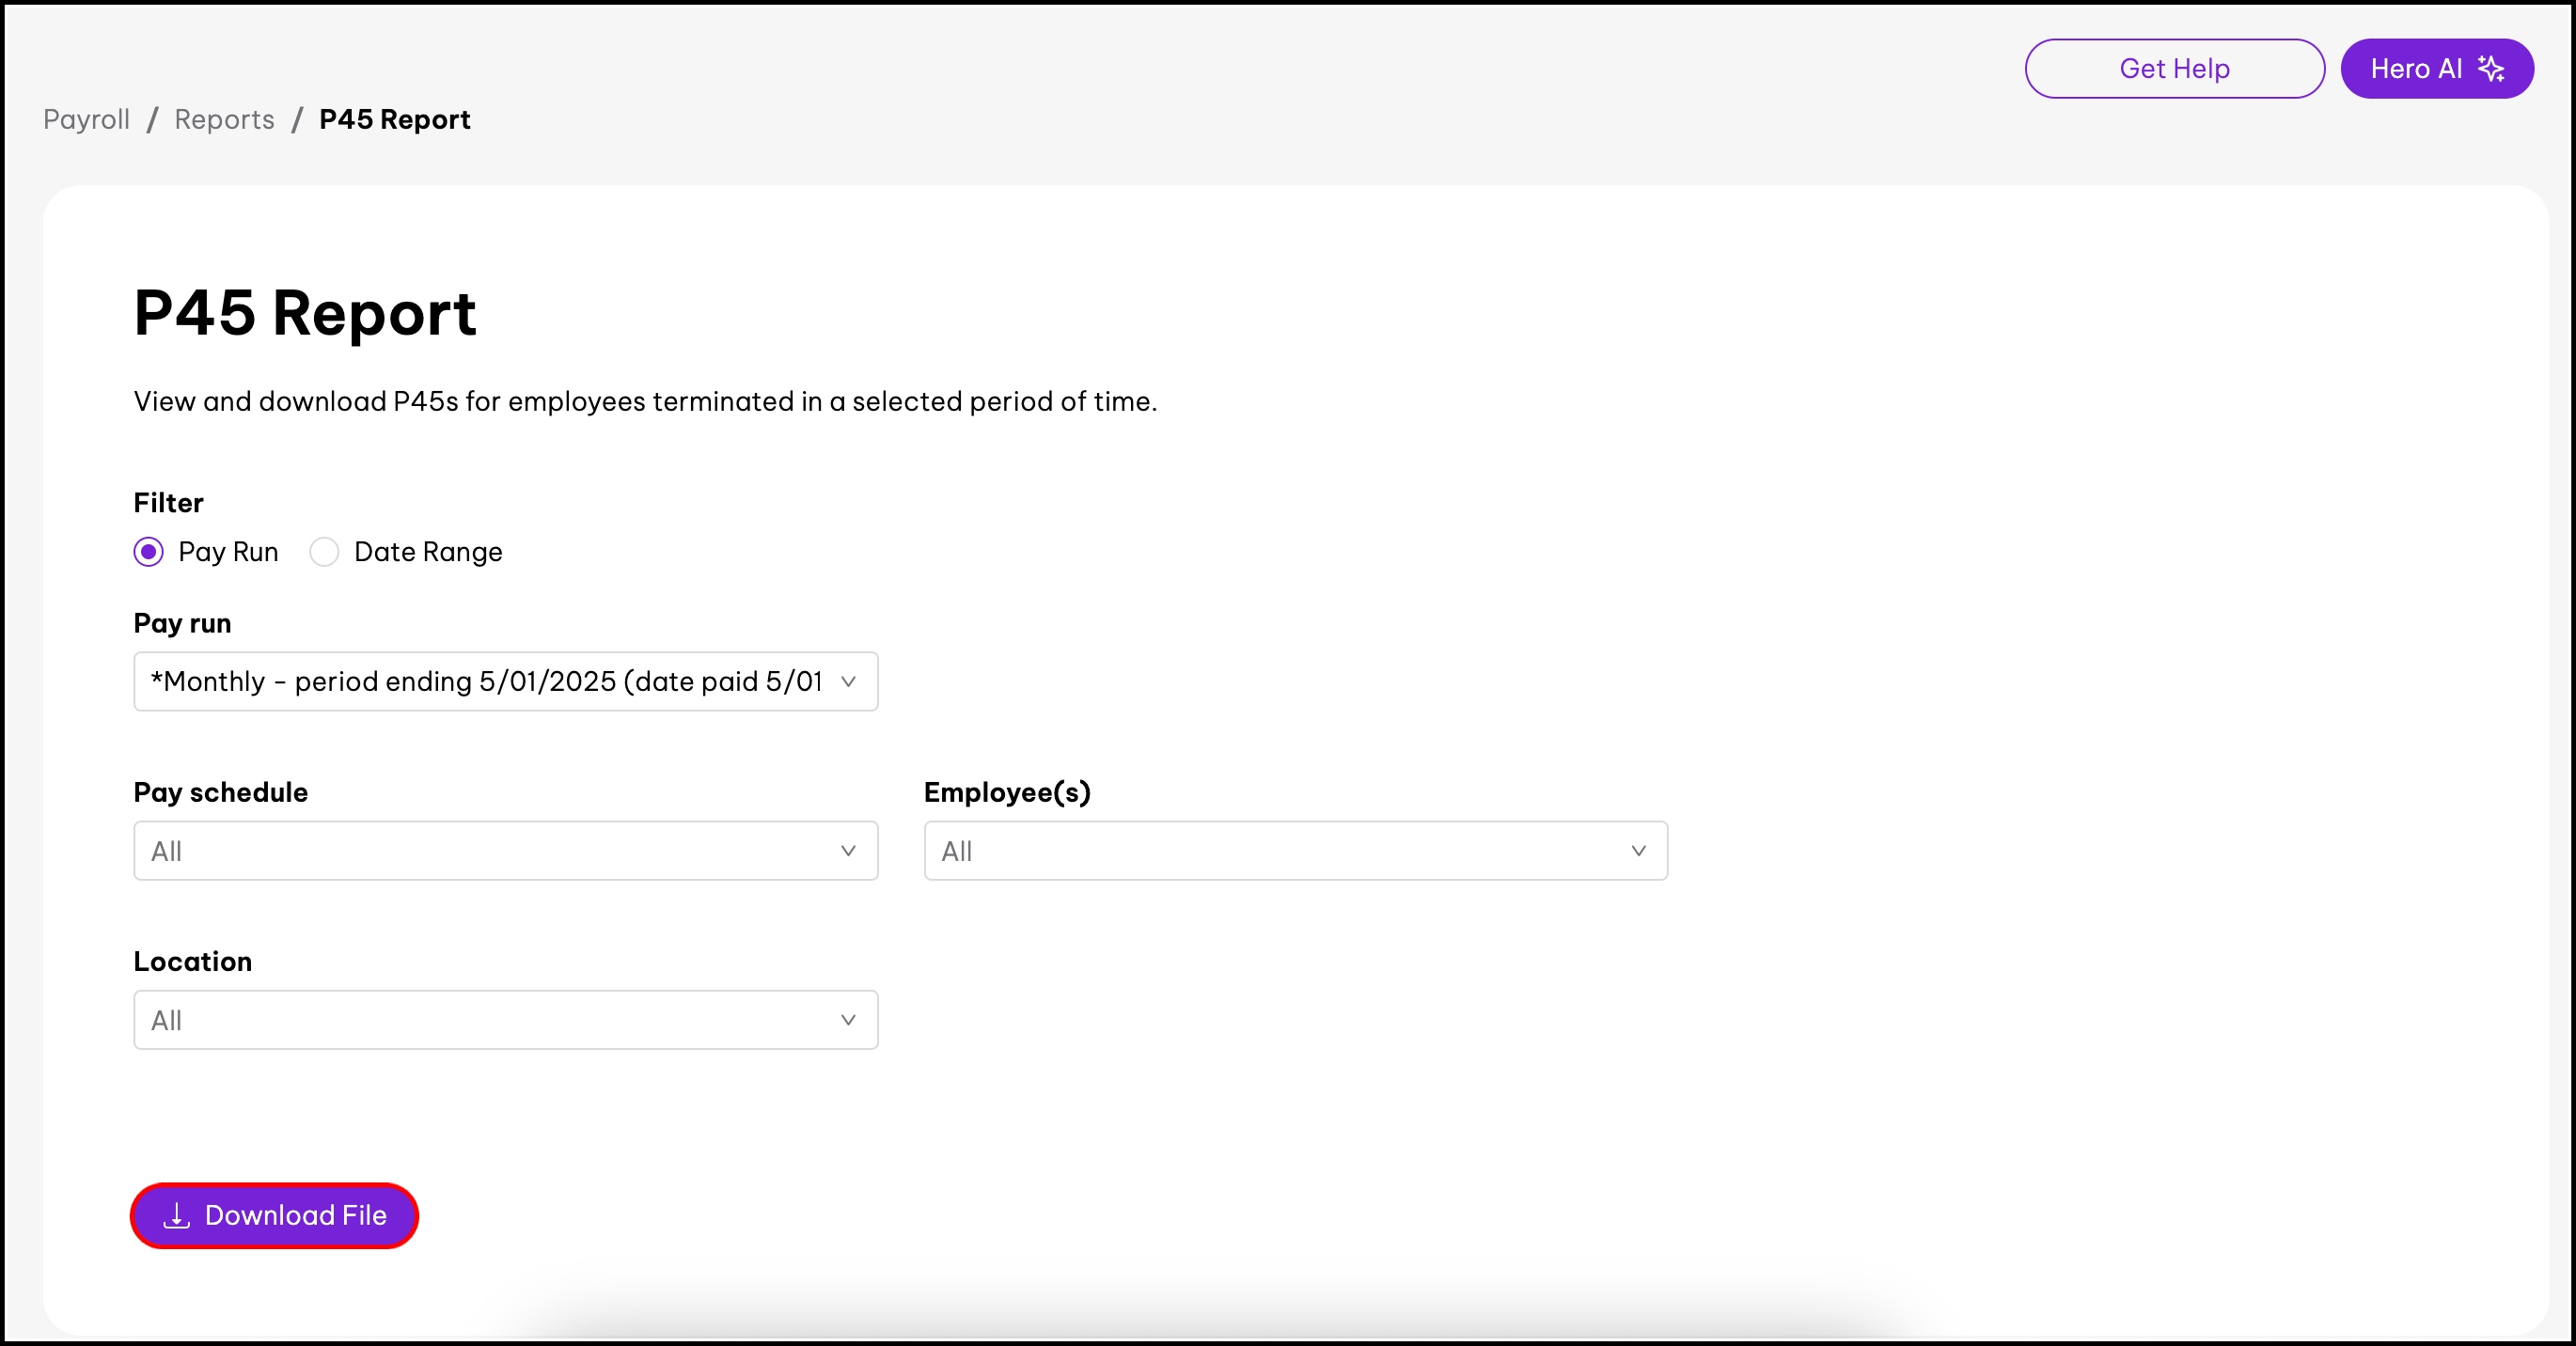This screenshot has height=1346, width=2576.
Task: Click the sparkle icon on Hero AI
Action: pyautogui.click(x=2491, y=68)
